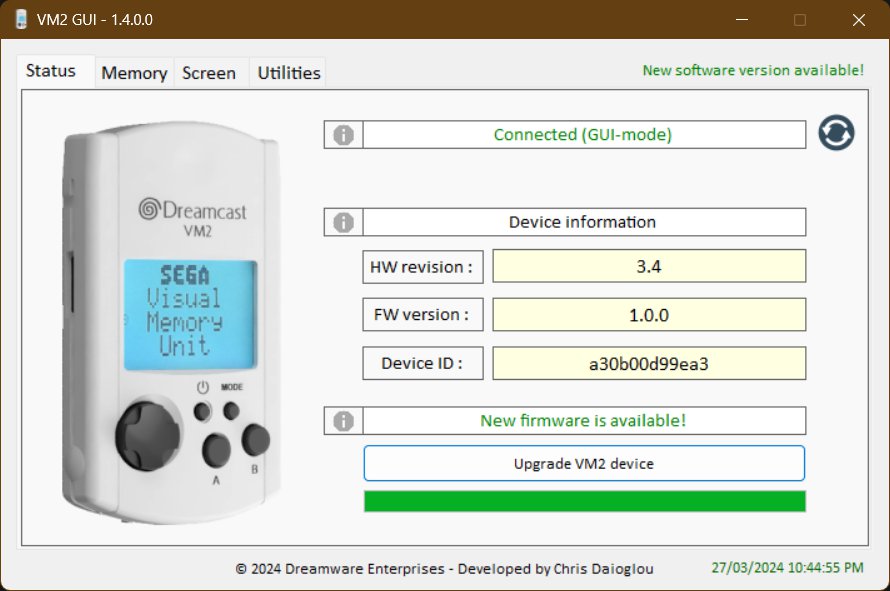Minimize the VM2 GUI window
This screenshot has height=591, width=890.
(x=742, y=20)
